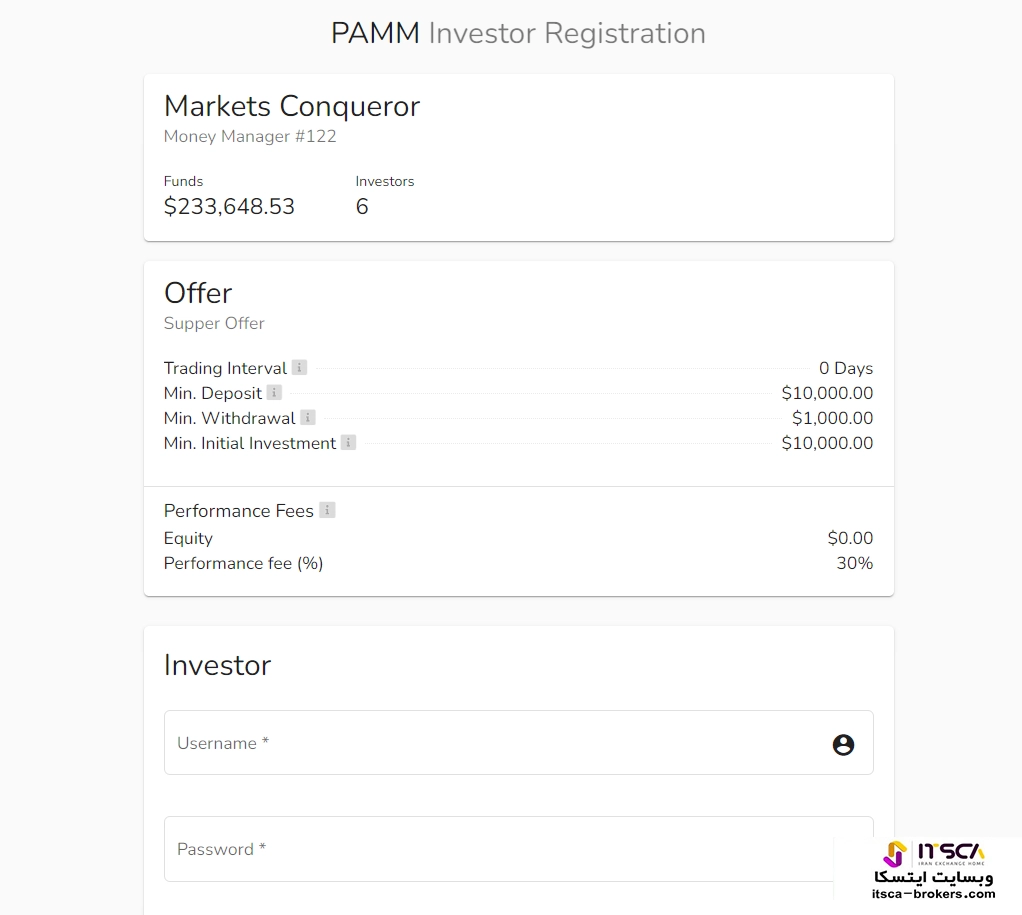1022x915 pixels.
Task: Click the 0 Days trading interval value
Action: [x=845, y=368]
